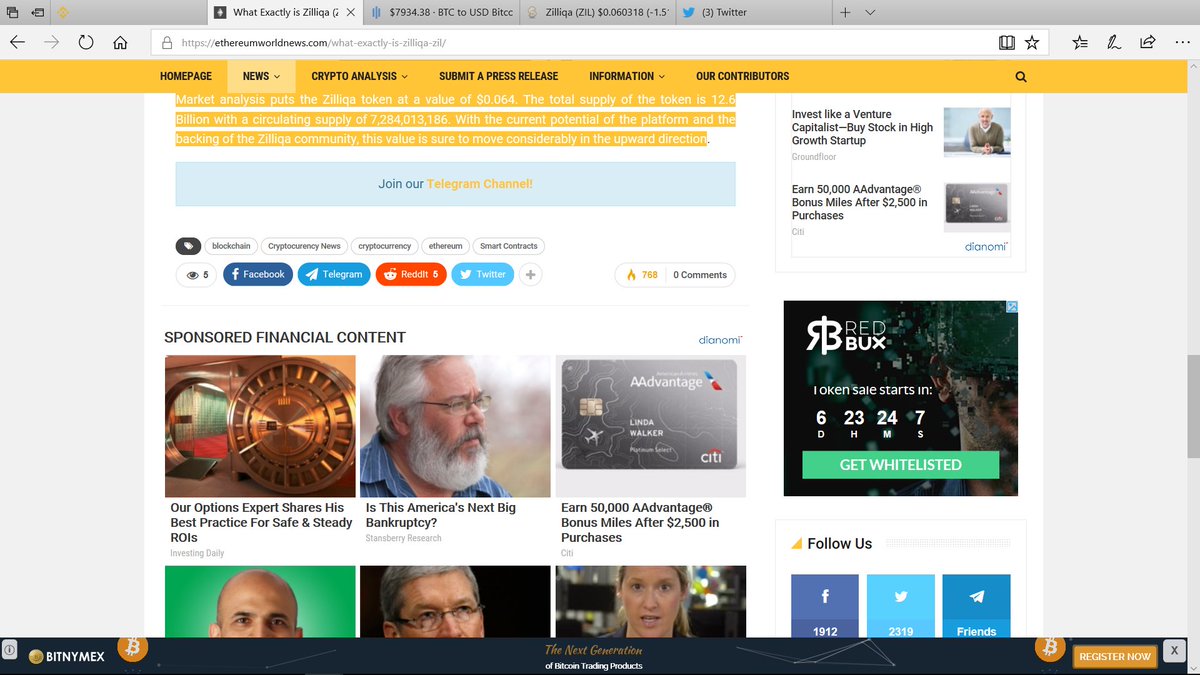Open OUR CONTRIBUTORS page

point(743,76)
